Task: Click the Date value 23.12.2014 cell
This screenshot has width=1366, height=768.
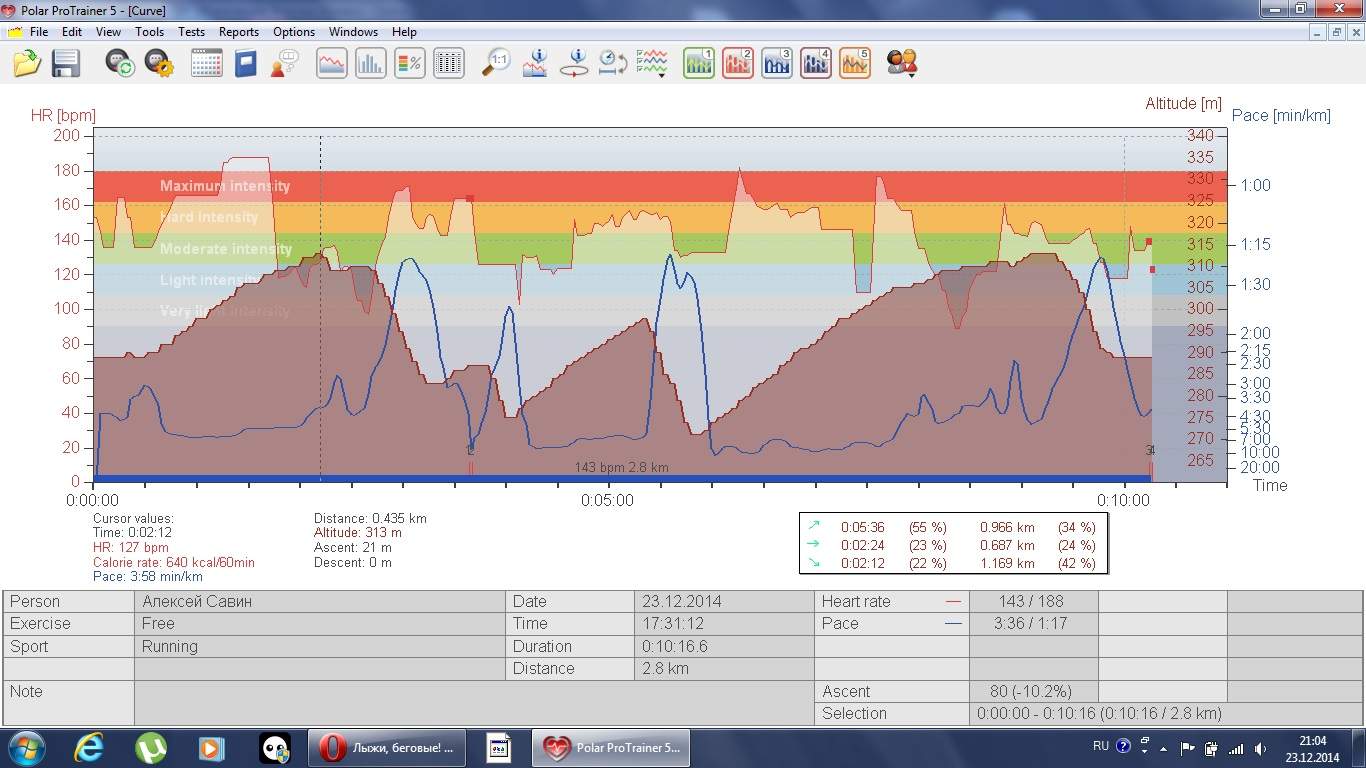Action: click(x=725, y=601)
